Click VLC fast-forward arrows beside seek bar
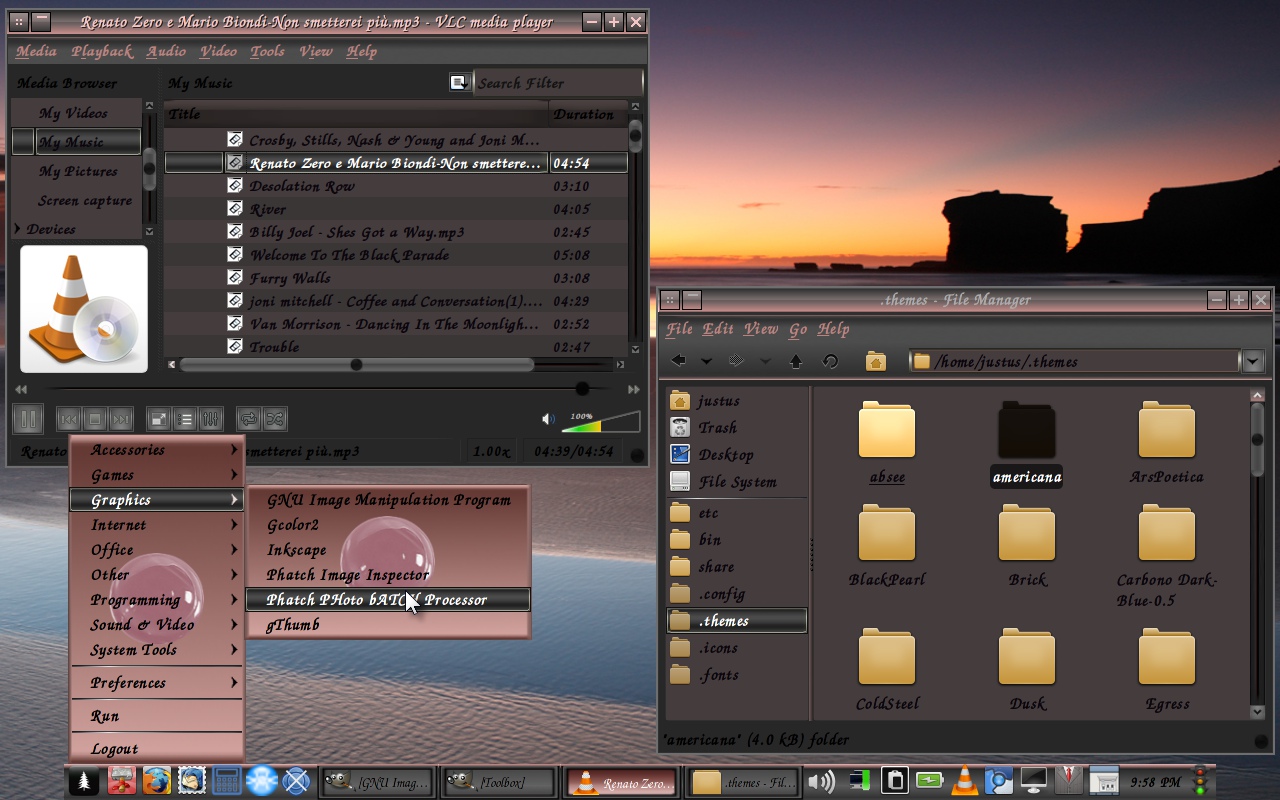Screen dimensions: 1280x800 pos(632,389)
